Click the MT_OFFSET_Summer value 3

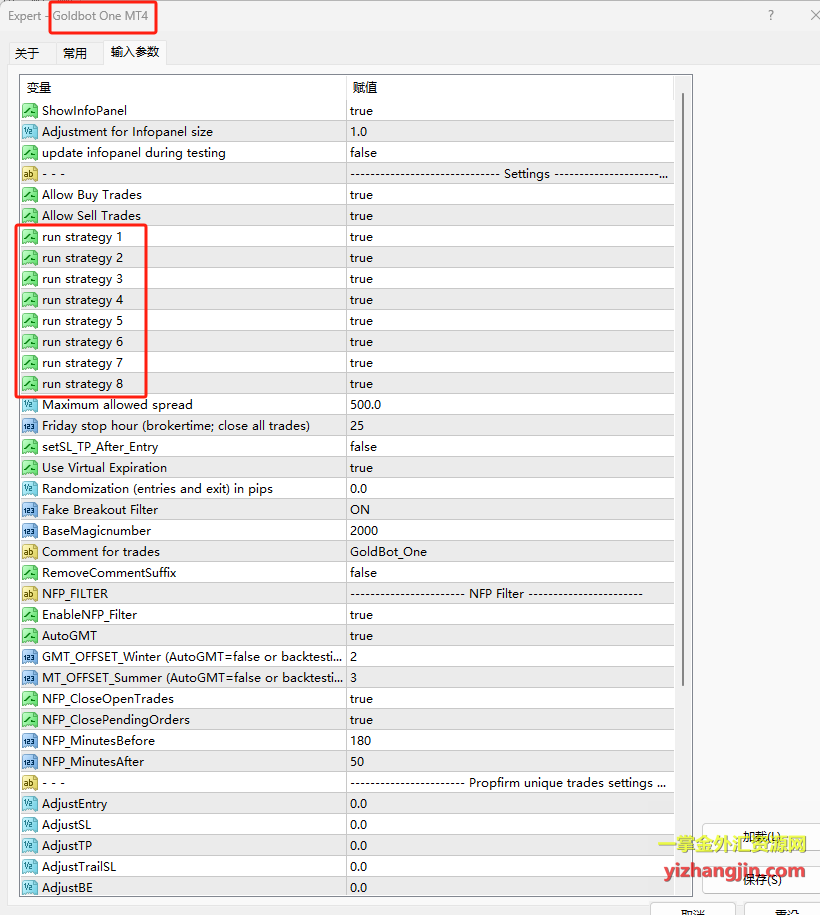(353, 677)
